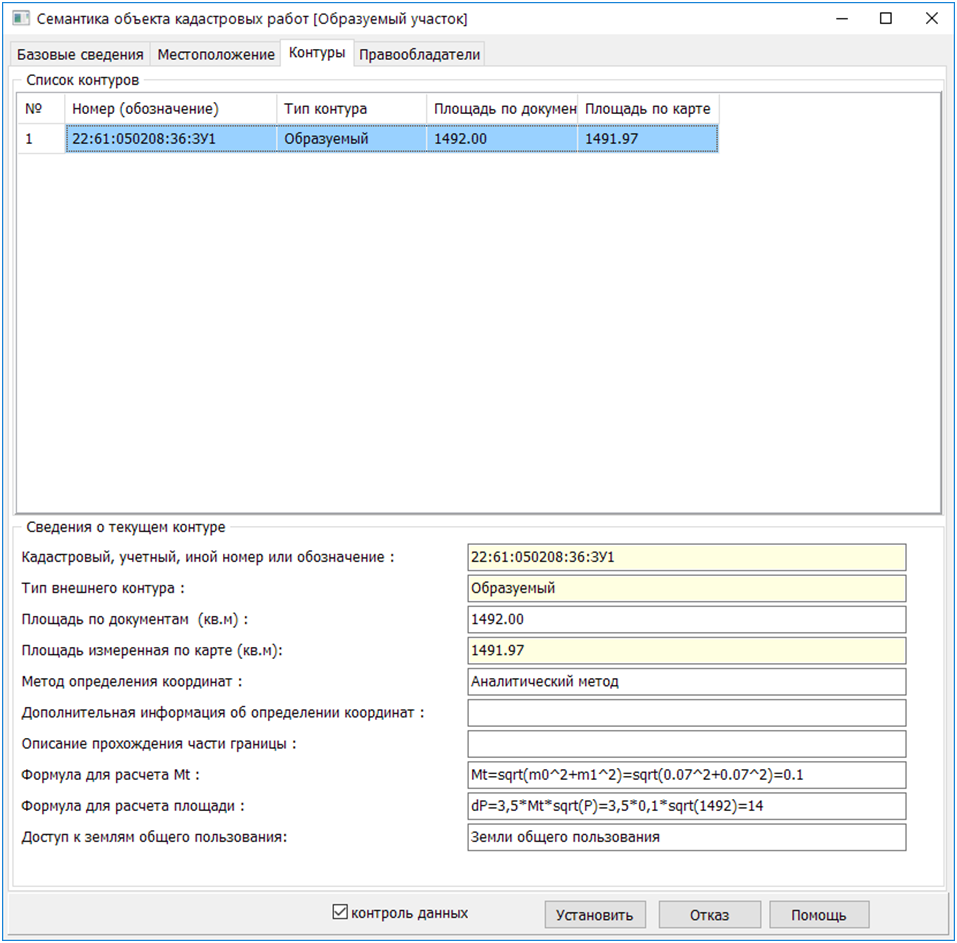Click the «Номер (обозначение)» column header

170,108
